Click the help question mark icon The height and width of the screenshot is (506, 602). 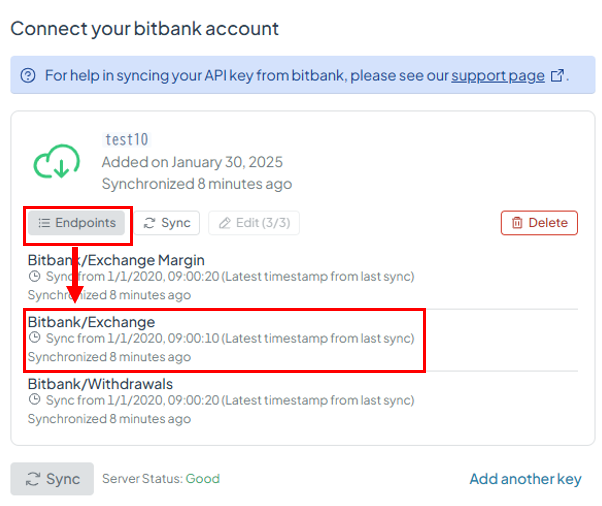pyautogui.click(x=28, y=75)
